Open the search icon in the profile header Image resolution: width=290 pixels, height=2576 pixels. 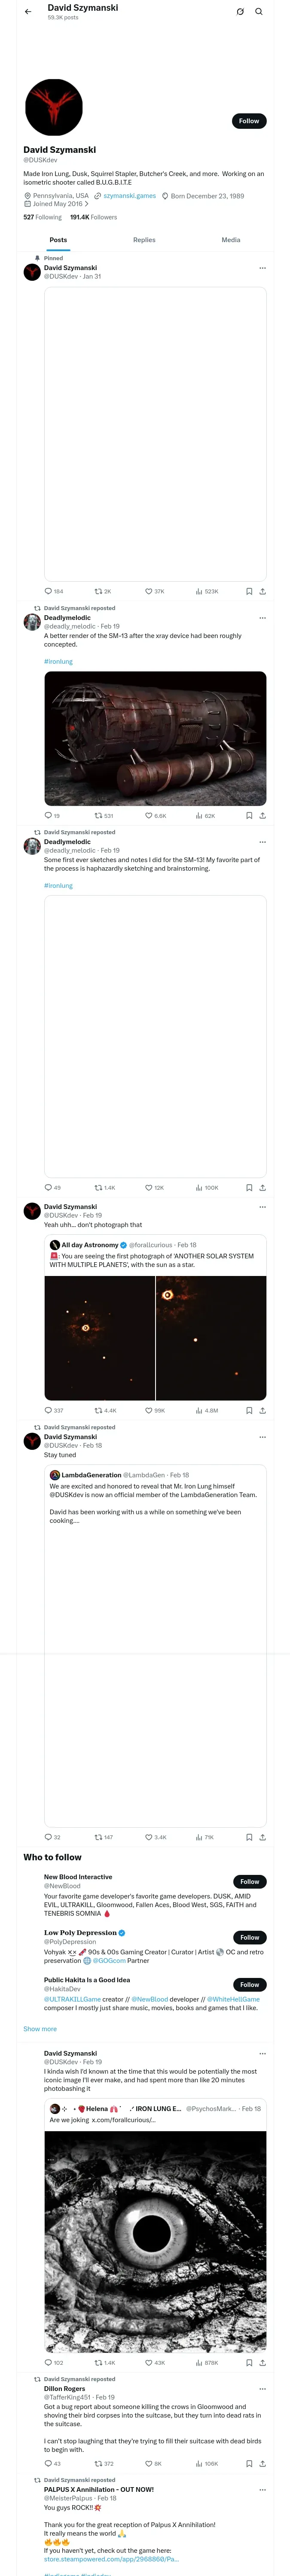[x=259, y=12]
